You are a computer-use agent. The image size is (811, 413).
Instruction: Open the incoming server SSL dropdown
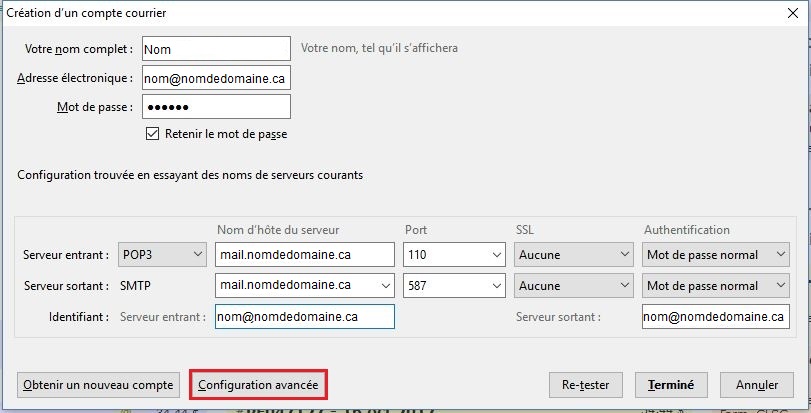click(x=622, y=255)
